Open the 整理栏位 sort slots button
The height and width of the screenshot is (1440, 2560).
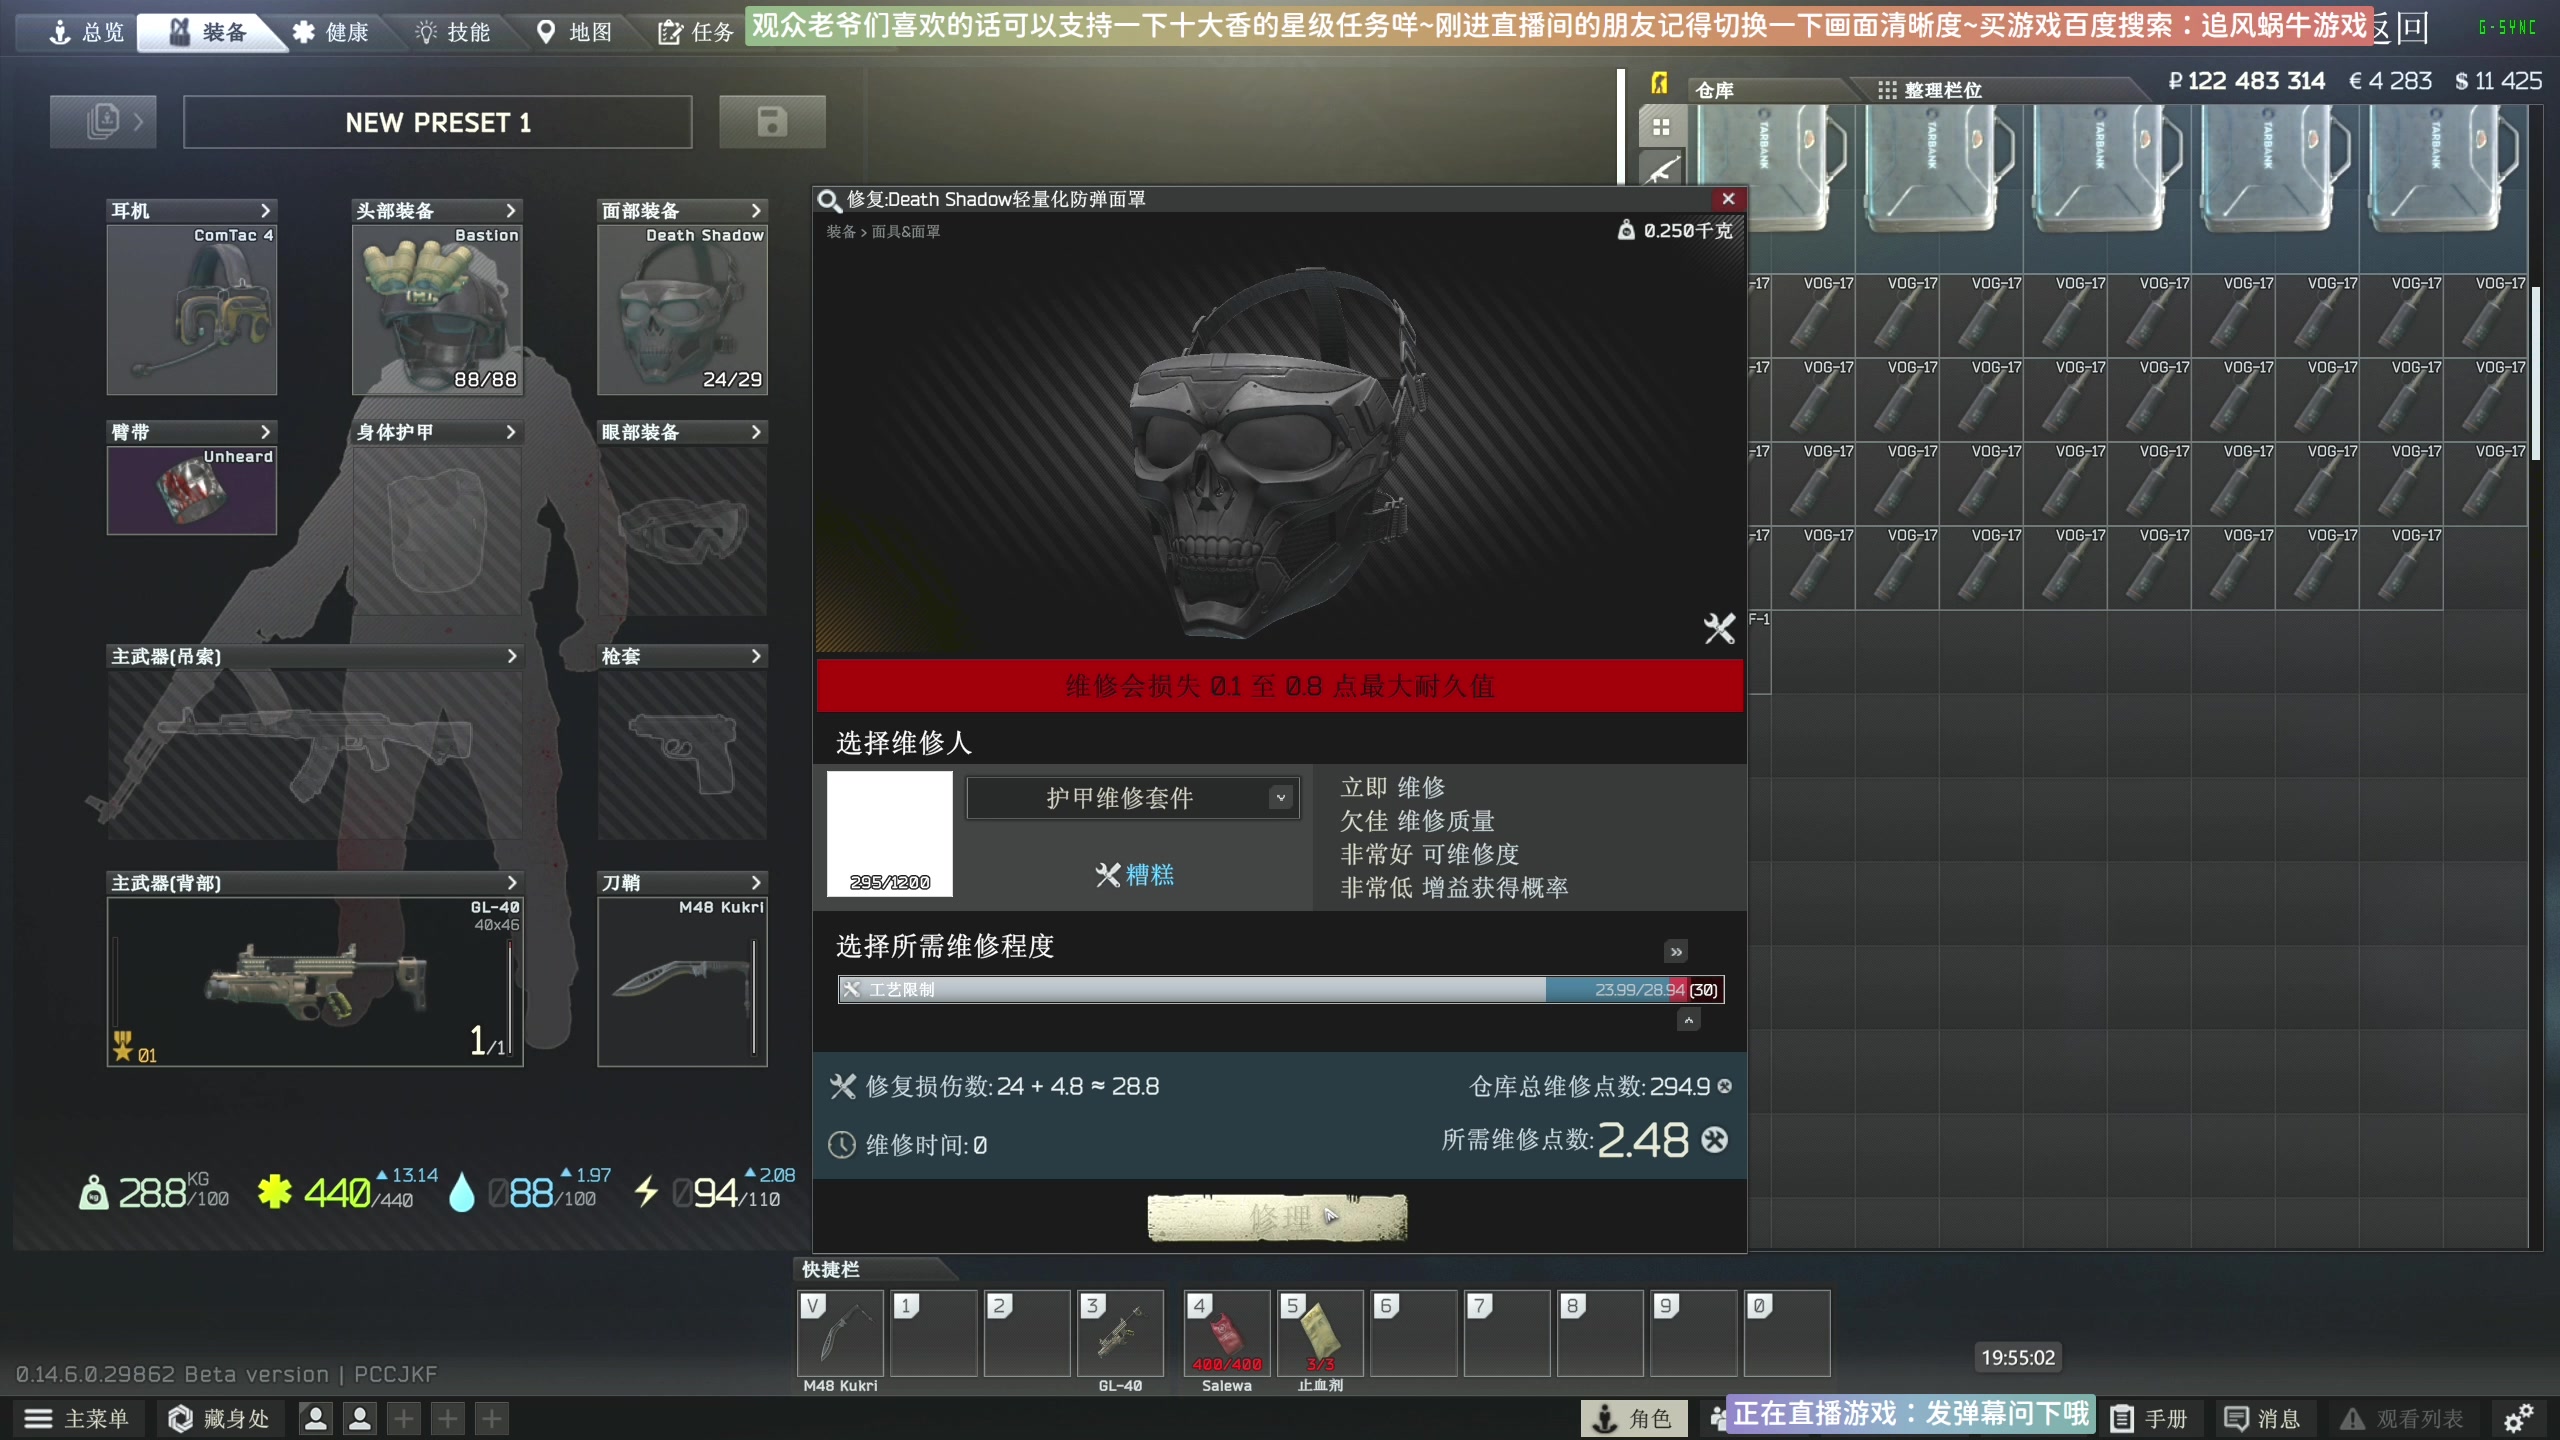pyautogui.click(x=1930, y=90)
